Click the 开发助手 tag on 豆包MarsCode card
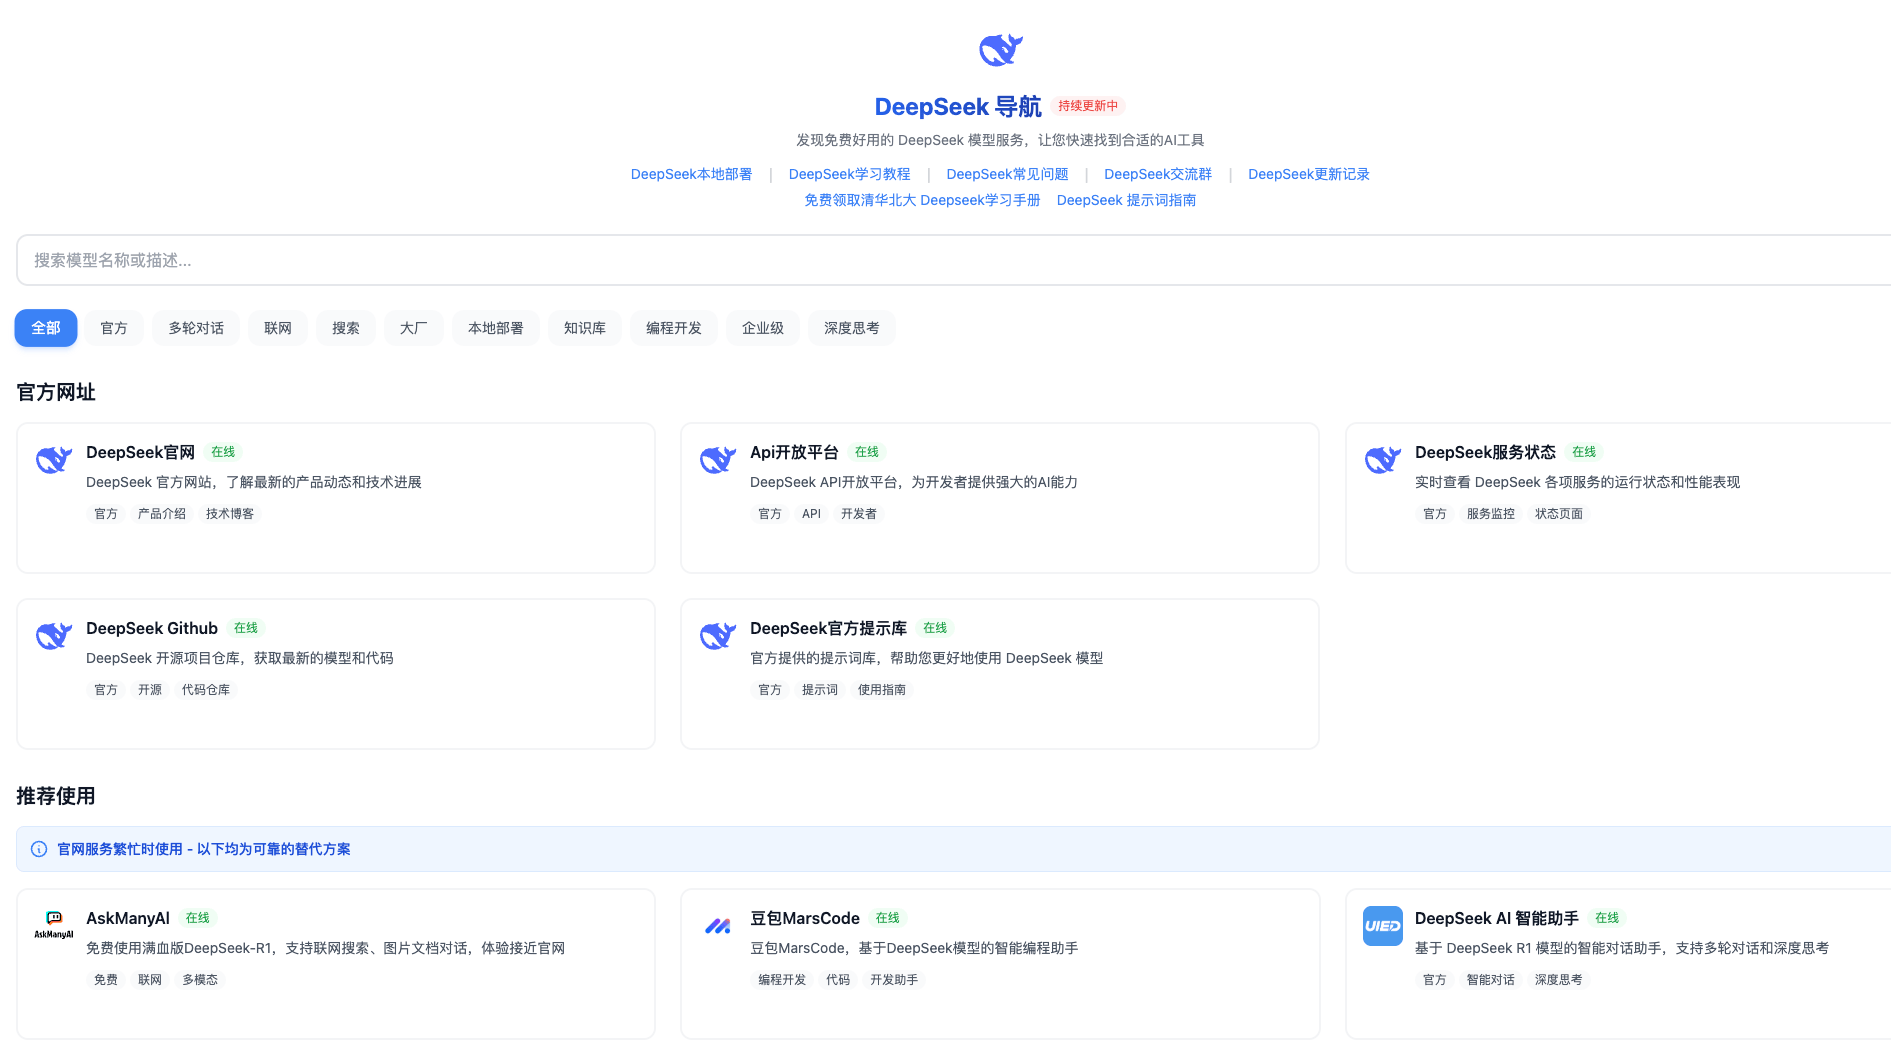This screenshot has width=1891, height=1046. coord(894,980)
